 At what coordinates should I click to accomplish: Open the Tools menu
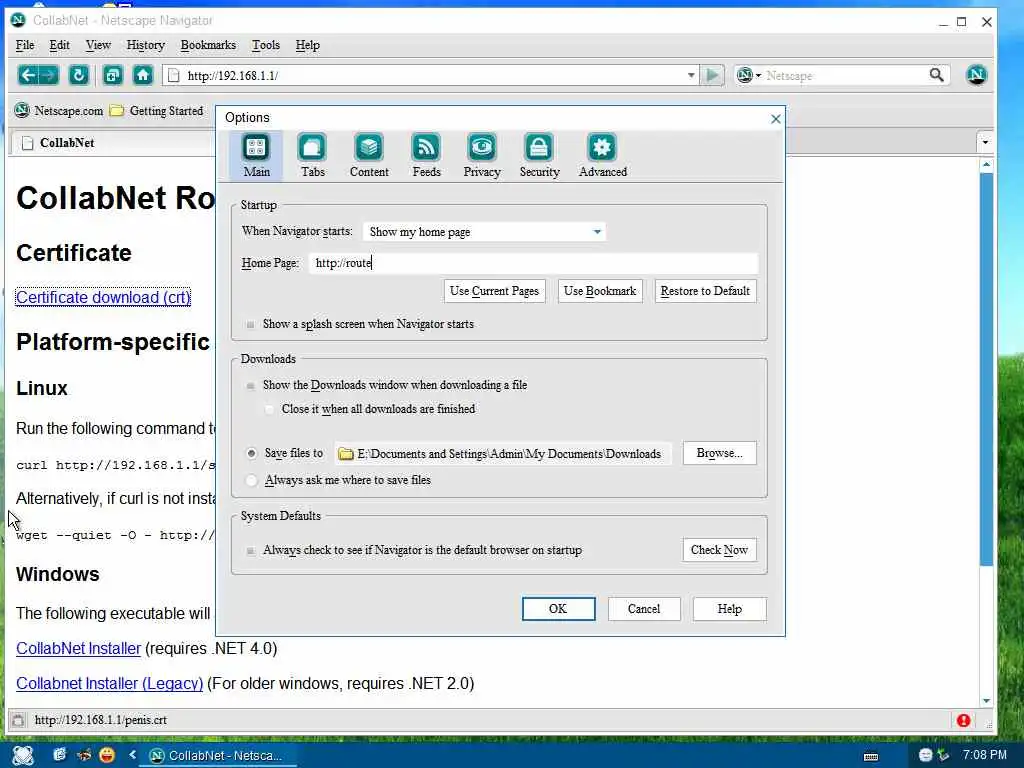click(x=266, y=45)
